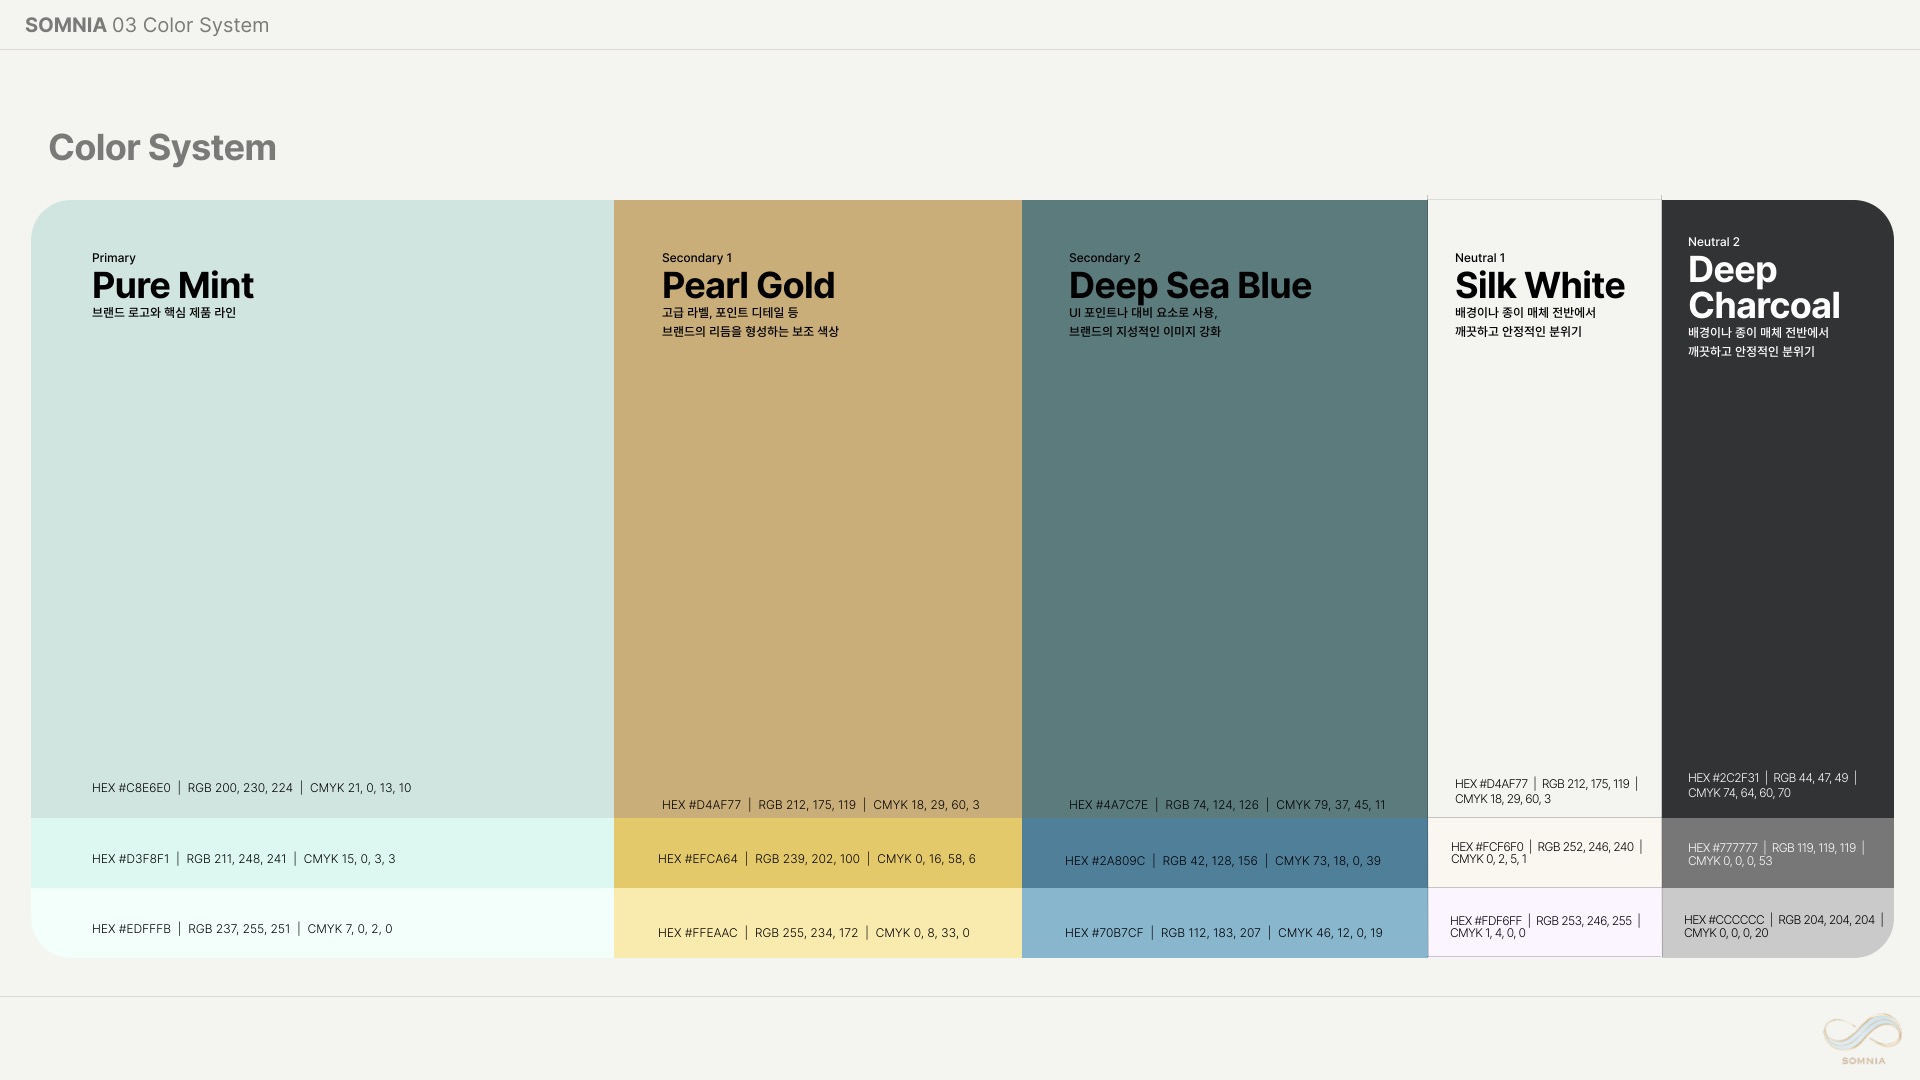Click HEX #C8E6E0 value under Pure Mint

(131, 788)
